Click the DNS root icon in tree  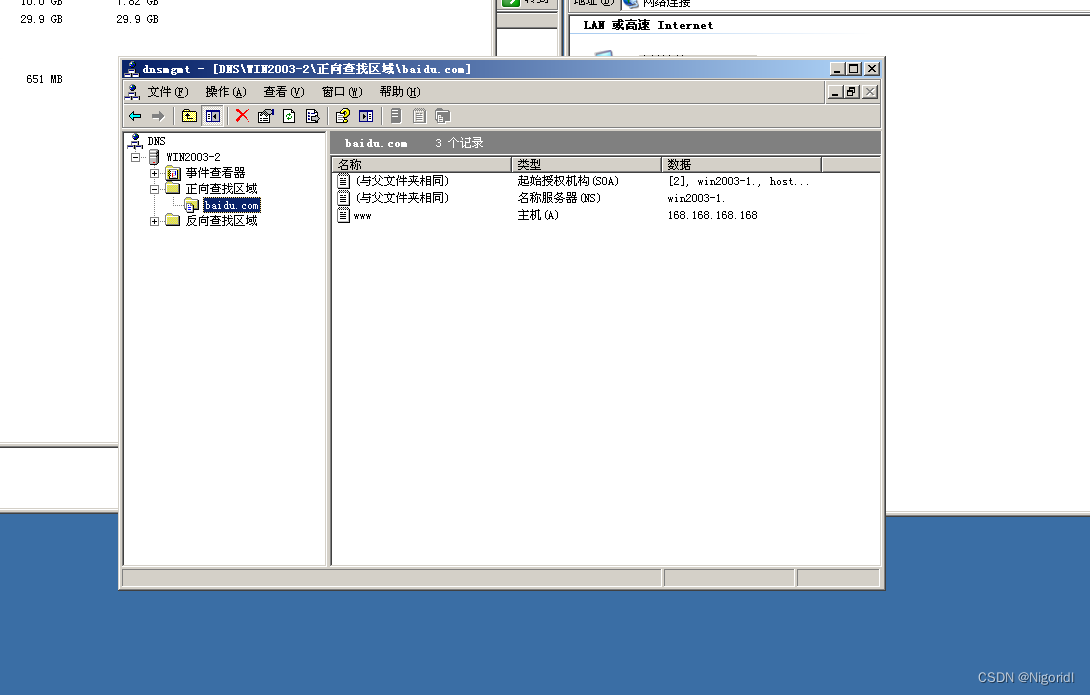[x=136, y=141]
